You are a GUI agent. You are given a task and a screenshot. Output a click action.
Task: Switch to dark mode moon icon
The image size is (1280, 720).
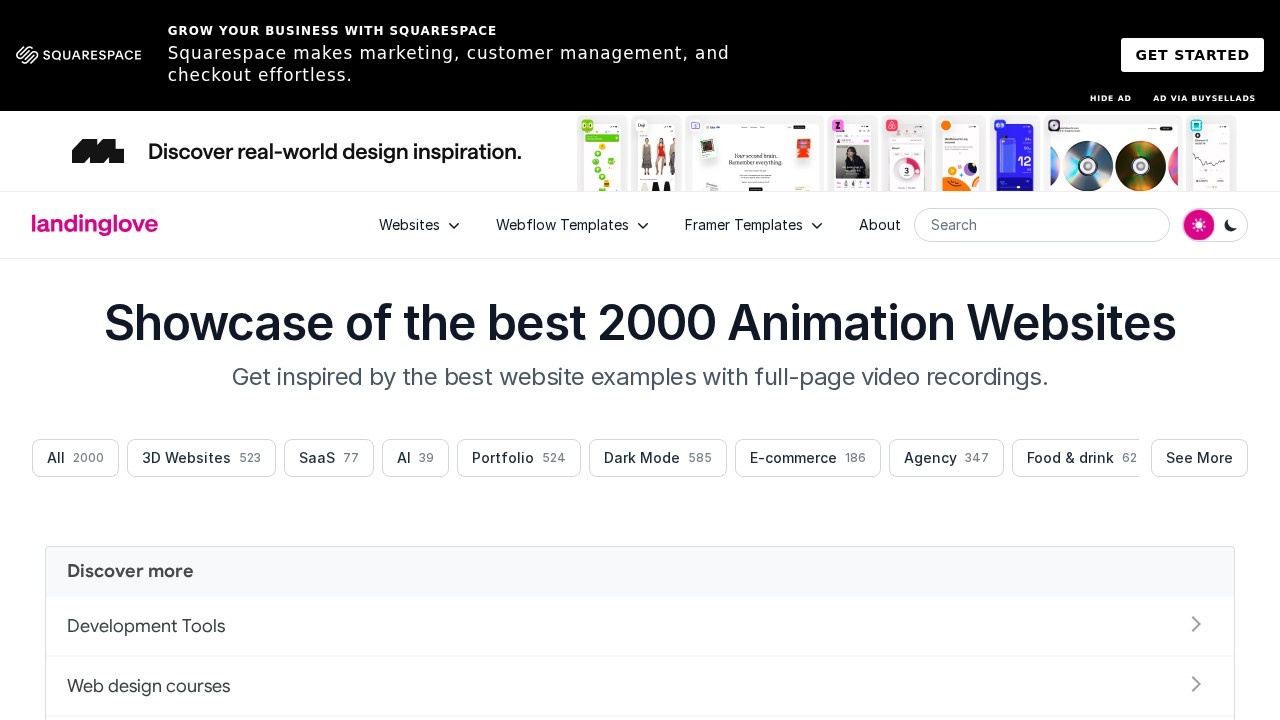tap(1231, 225)
